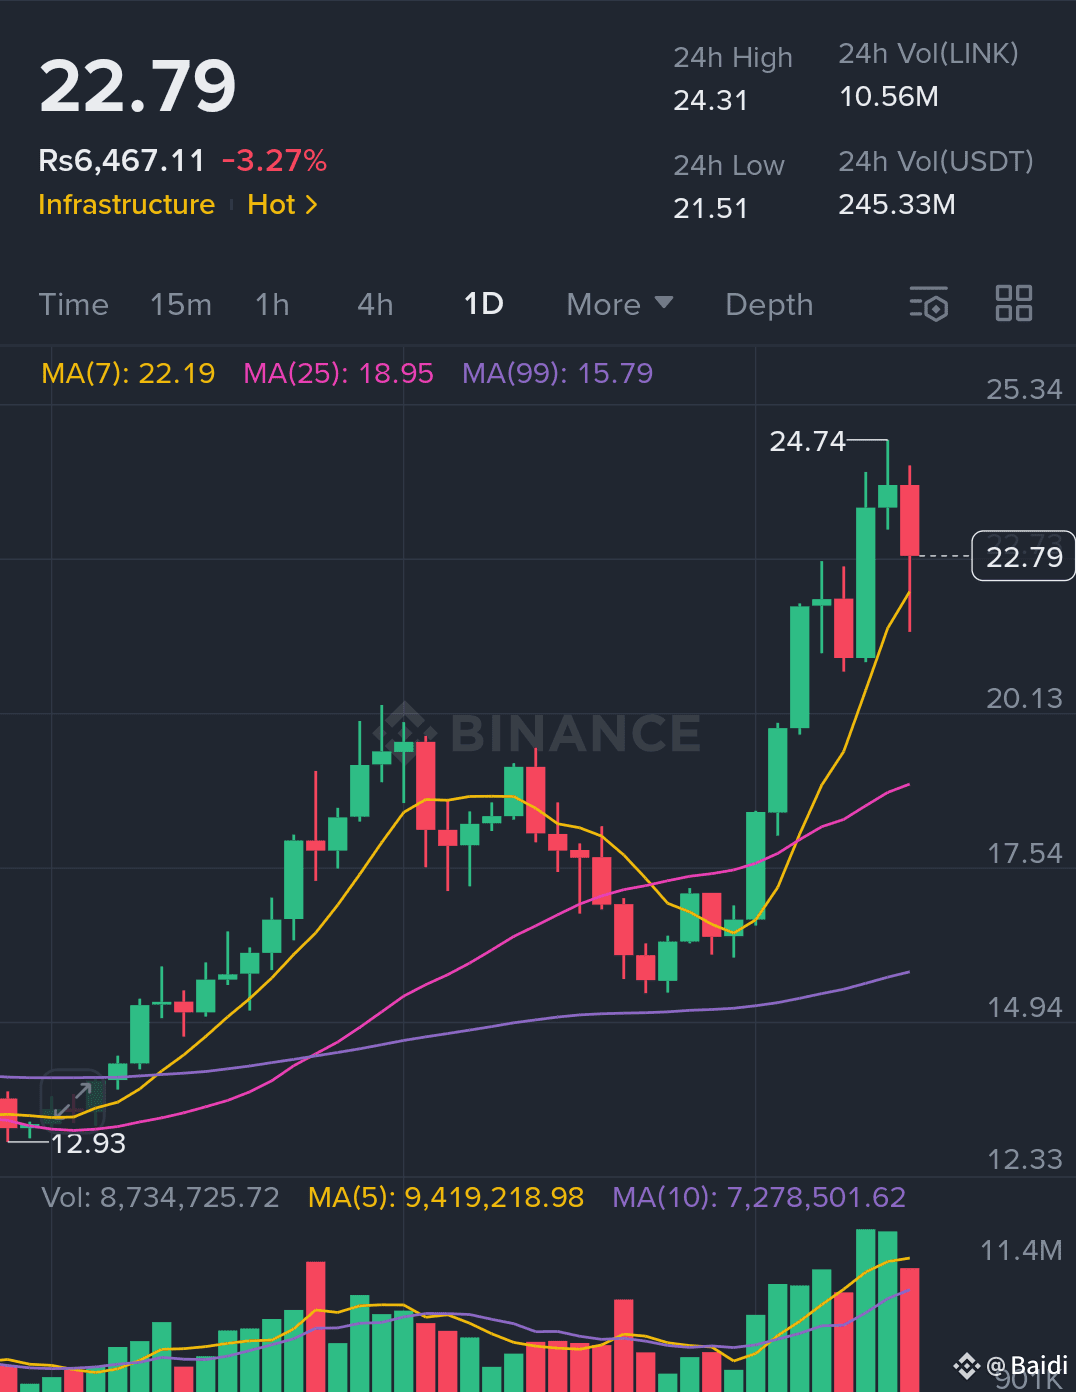This screenshot has width=1076, height=1392.
Task: Select the 15m interval tab
Action: pyautogui.click(x=181, y=304)
